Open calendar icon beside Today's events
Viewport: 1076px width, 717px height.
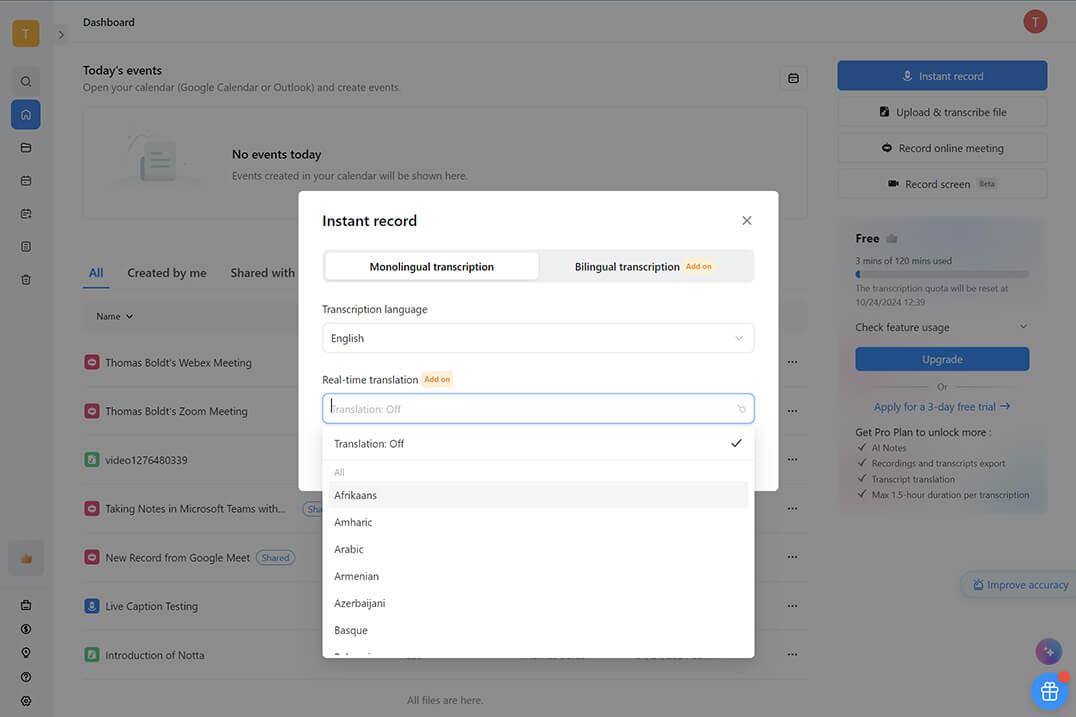793,78
